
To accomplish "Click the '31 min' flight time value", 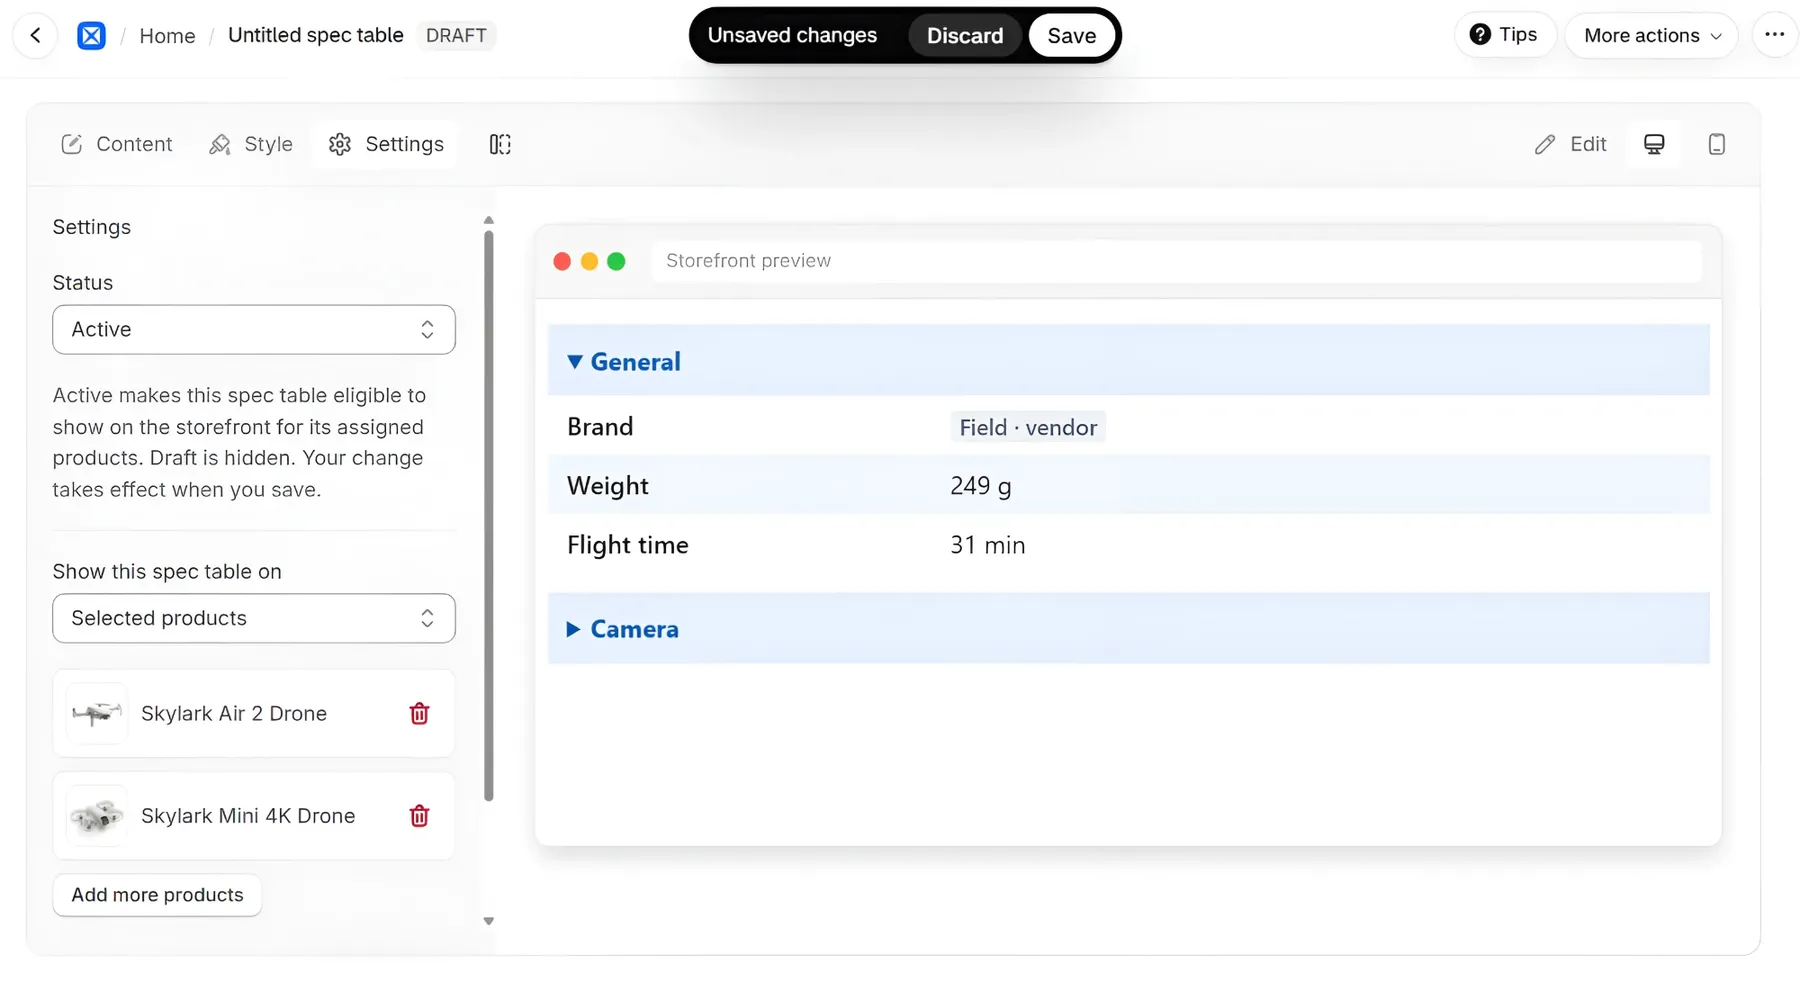I will pyautogui.click(x=988, y=545).
